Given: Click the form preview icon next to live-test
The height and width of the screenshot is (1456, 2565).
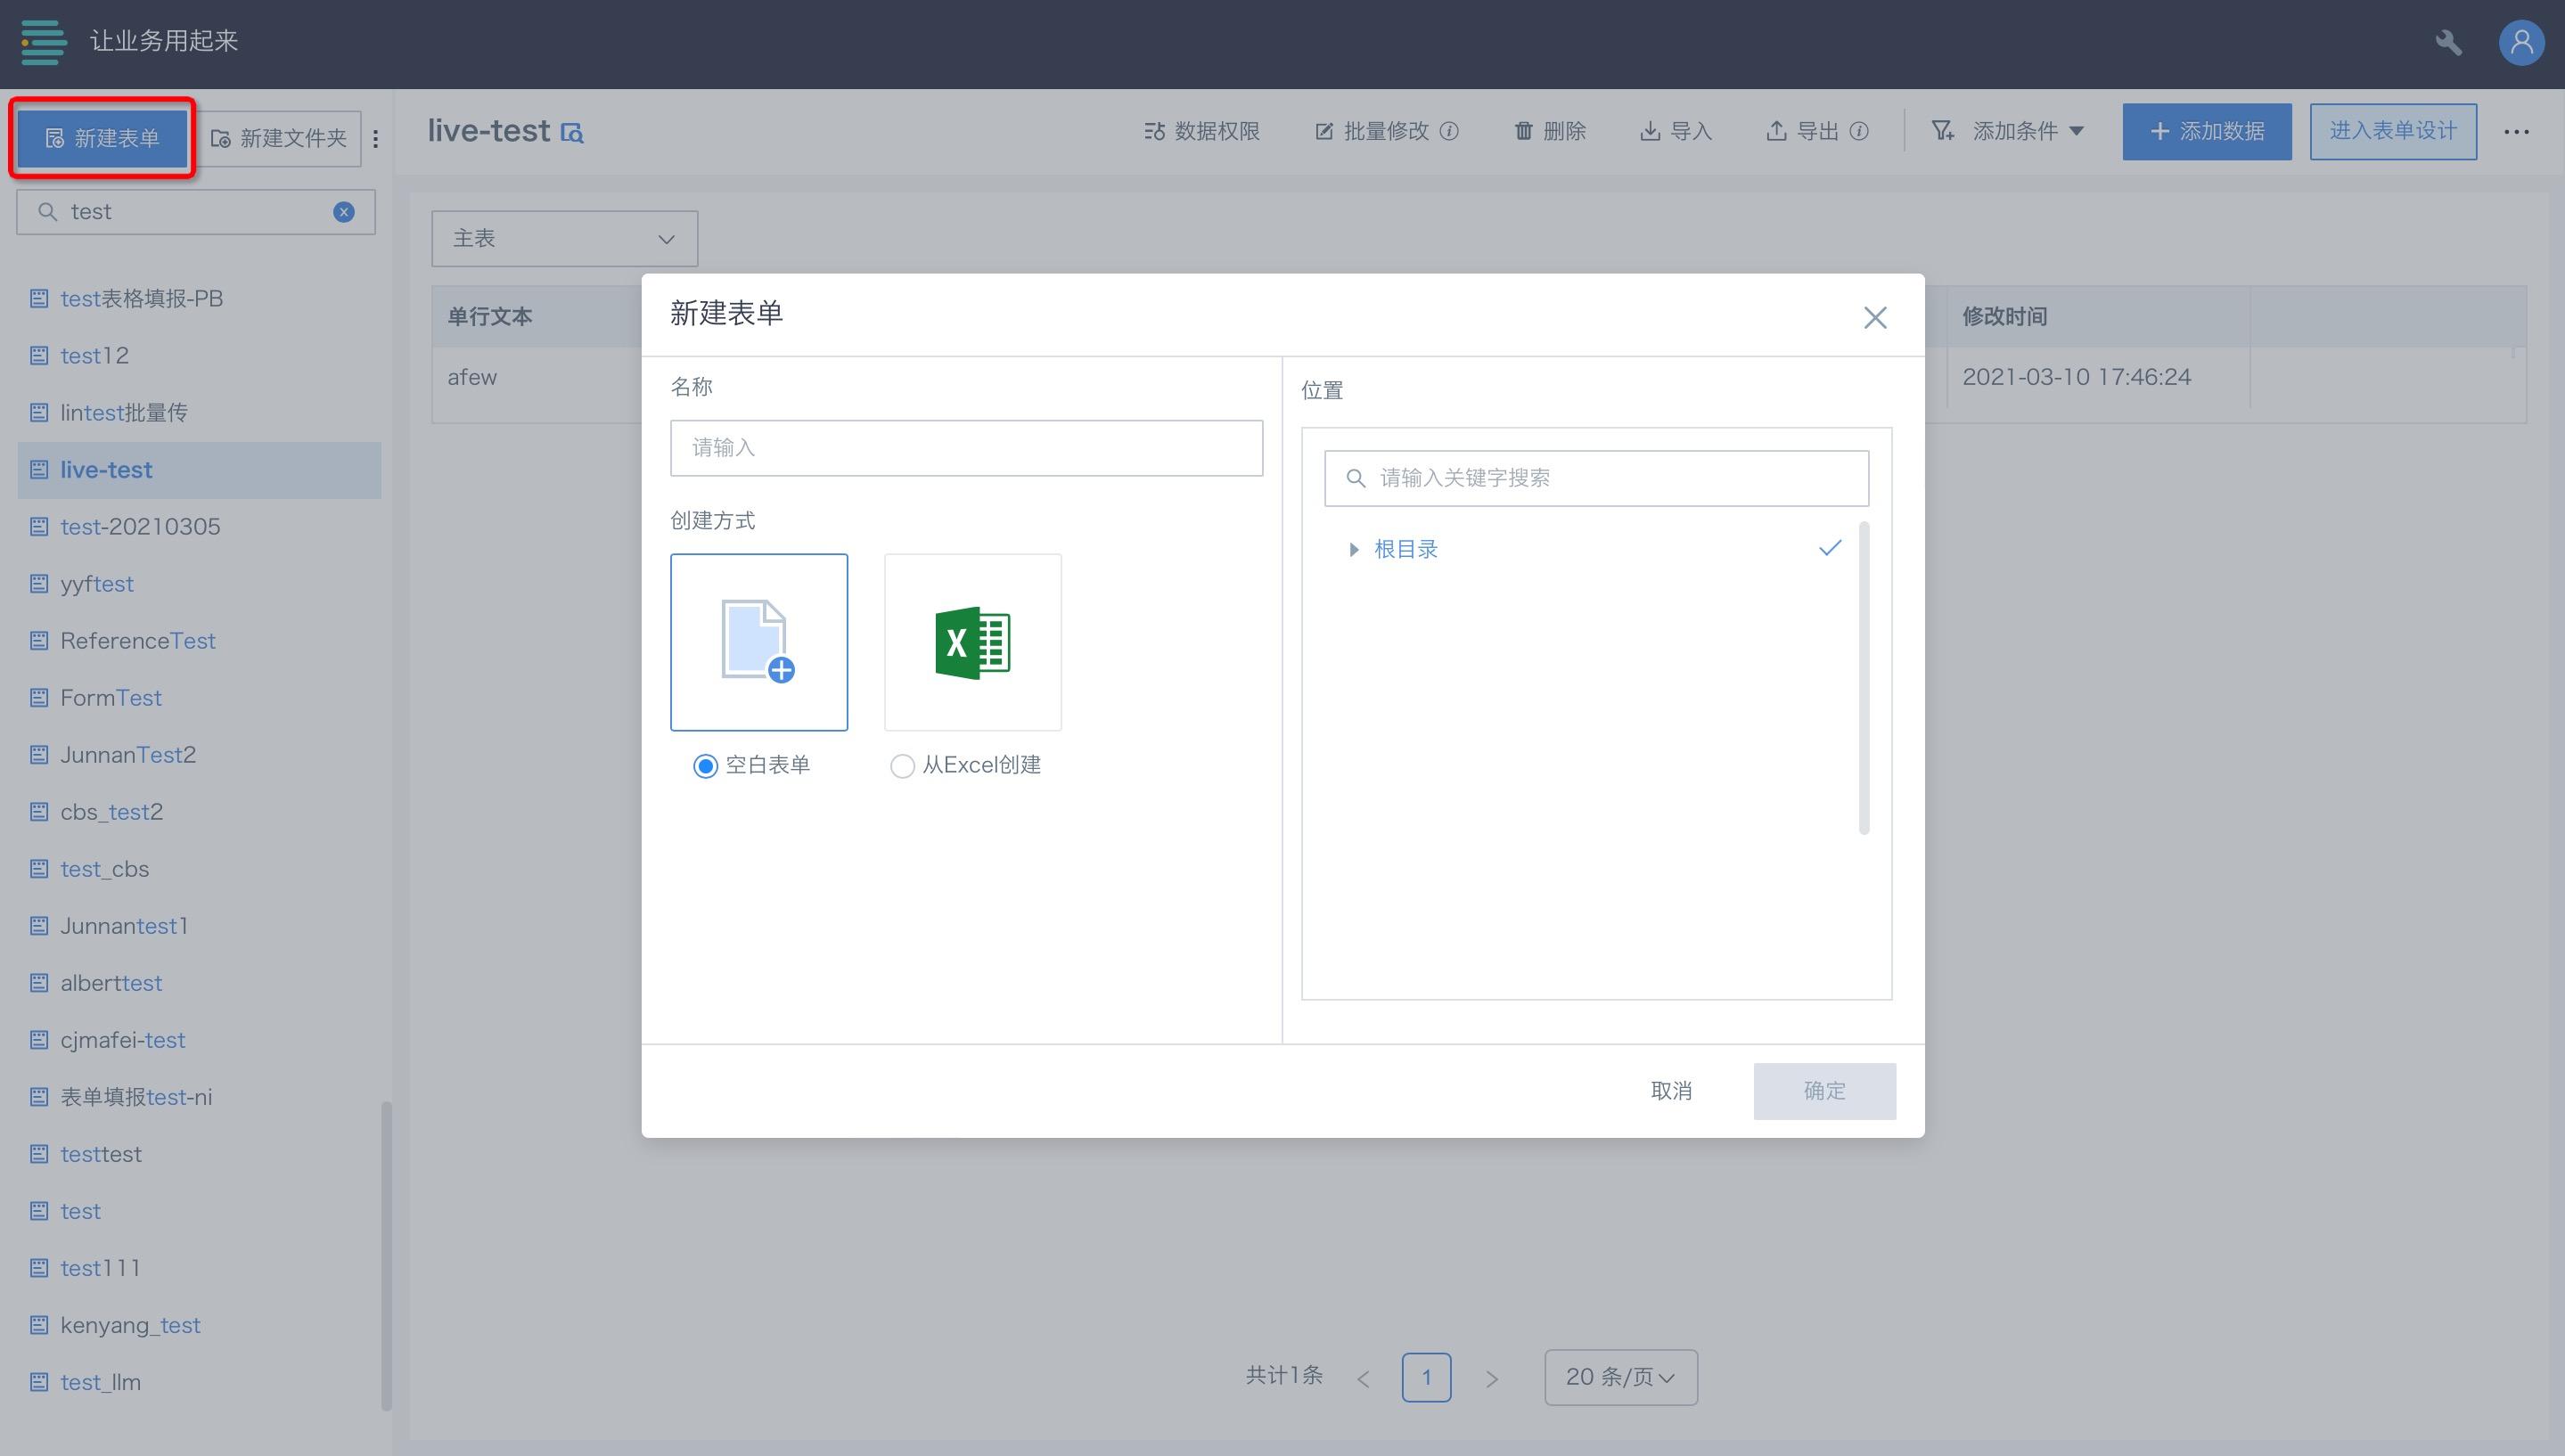Looking at the screenshot, I should 572,133.
